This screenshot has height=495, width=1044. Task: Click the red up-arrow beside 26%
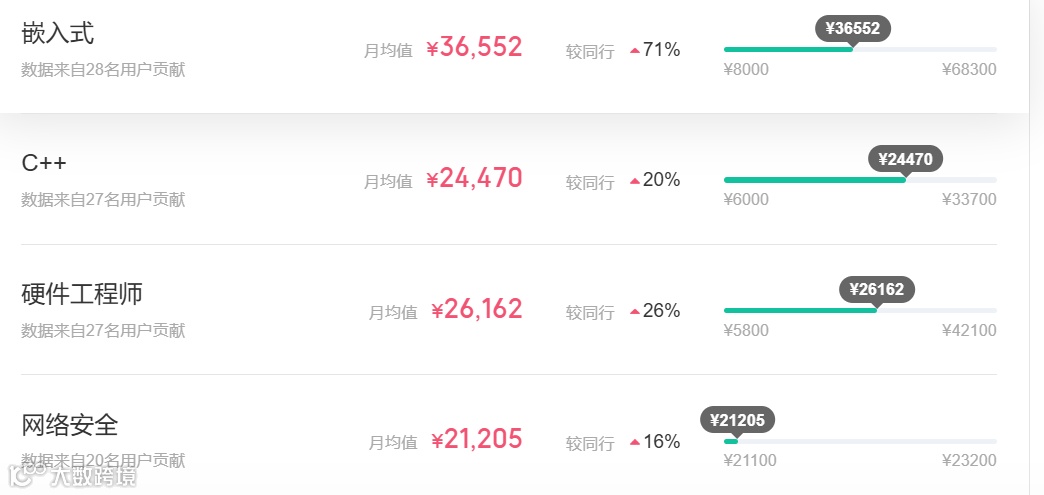point(634,312)
